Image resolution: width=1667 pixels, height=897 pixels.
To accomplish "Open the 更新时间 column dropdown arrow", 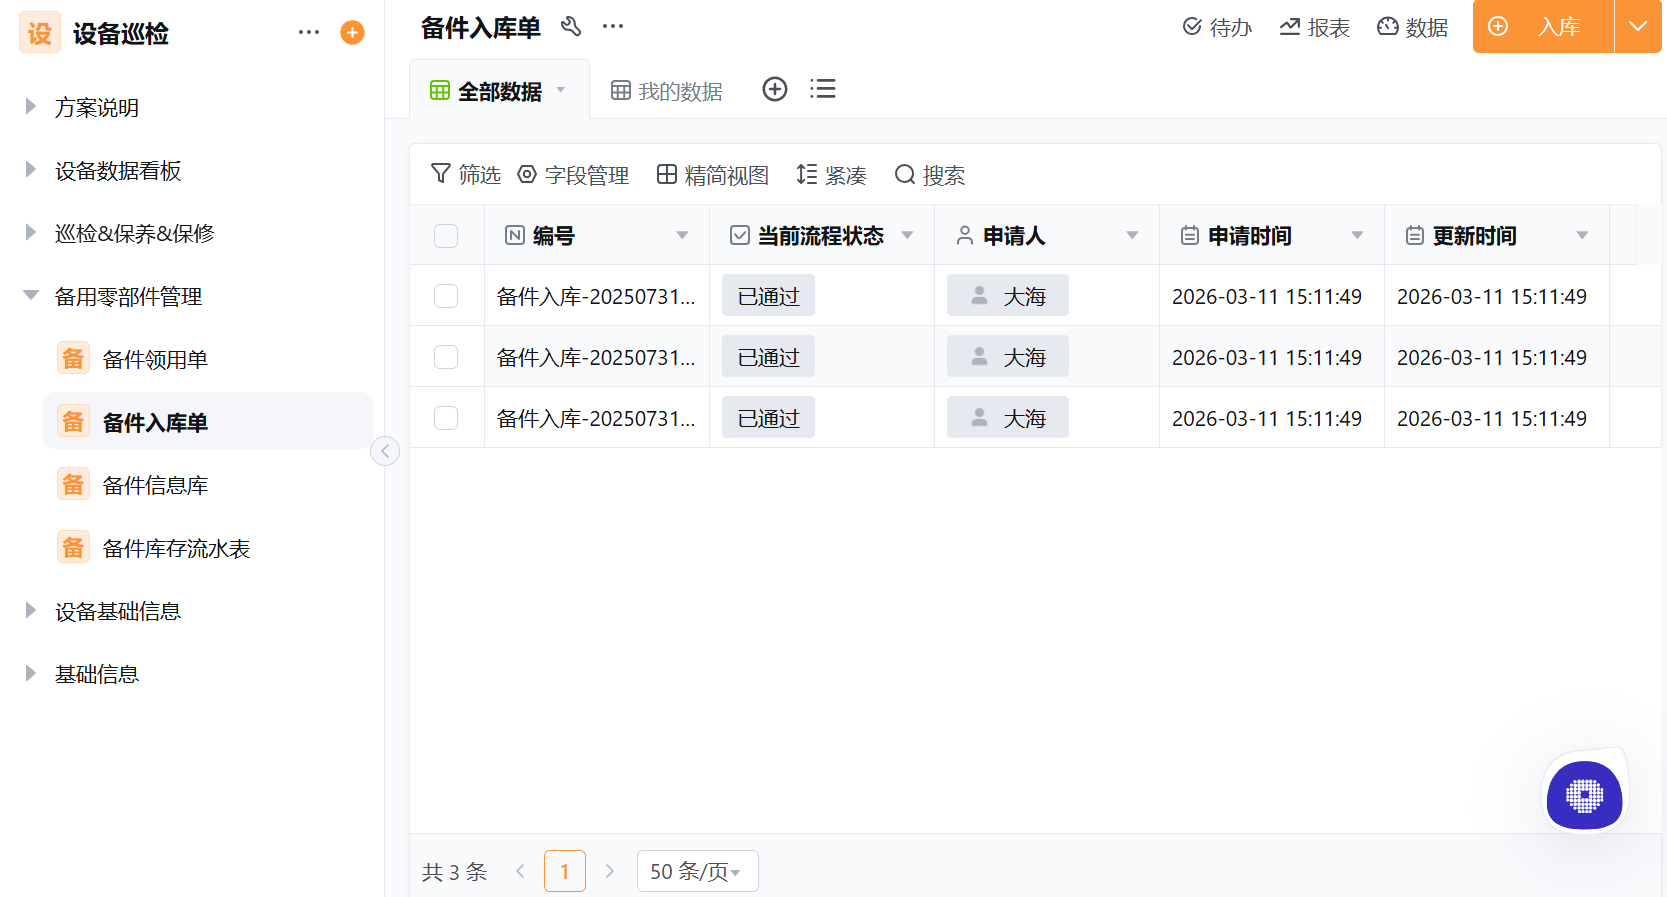I will pos(1582,236).
